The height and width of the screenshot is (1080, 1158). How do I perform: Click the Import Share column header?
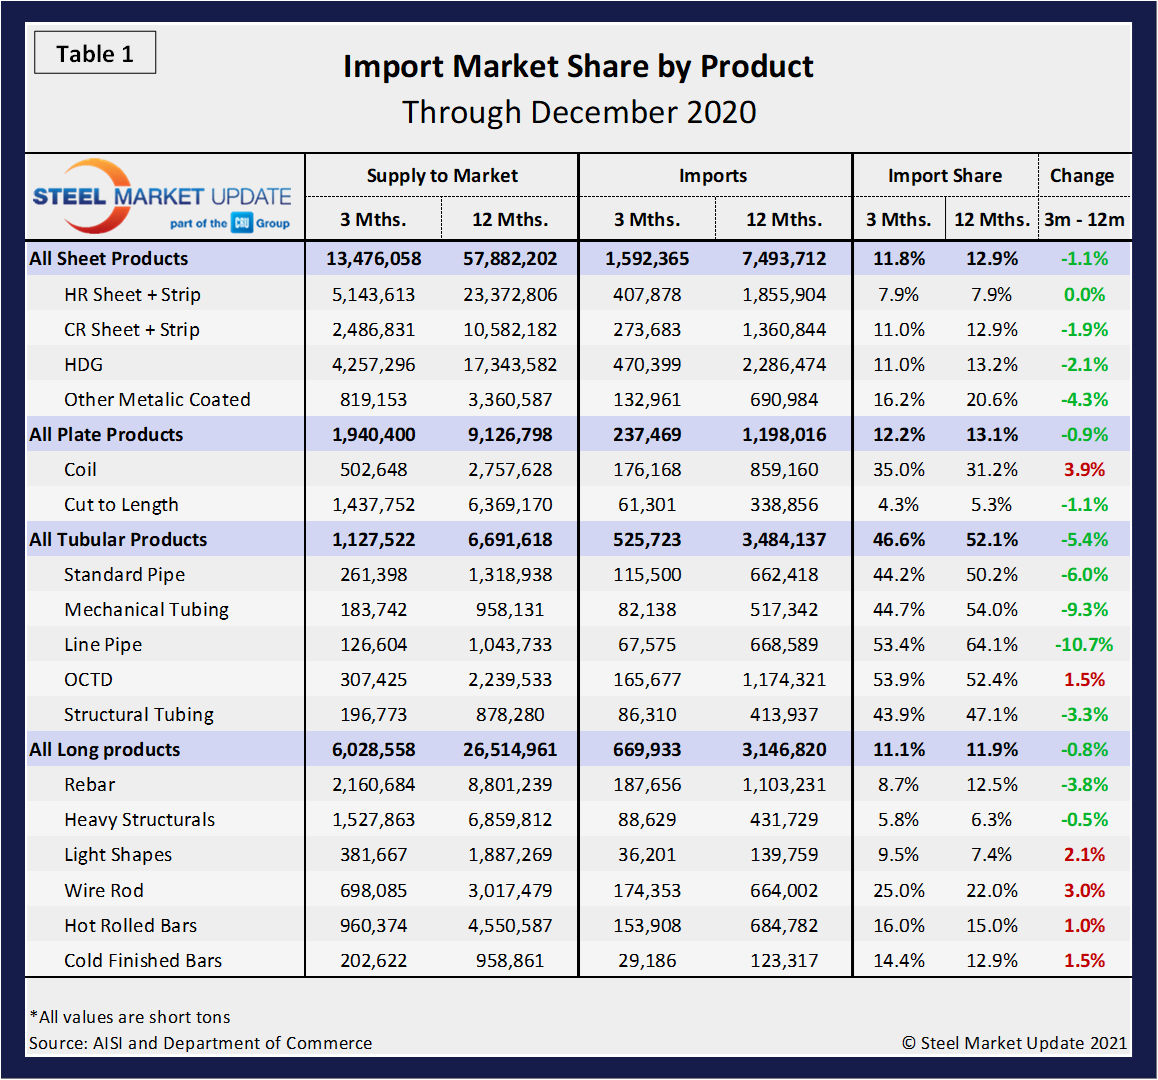pyautogui.click(x=944, y=176)
